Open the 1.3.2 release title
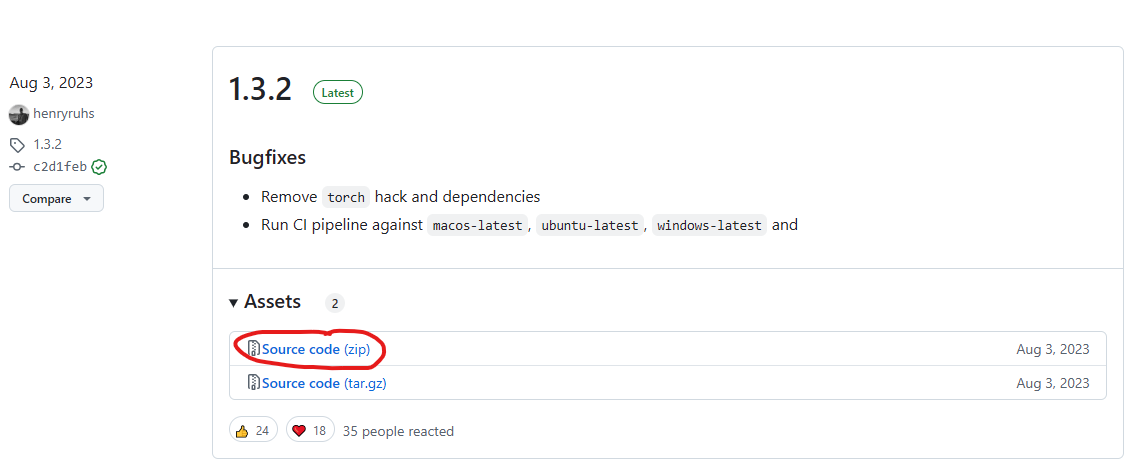This screenshot has width=1131, height=466. [x=260, y=90]
